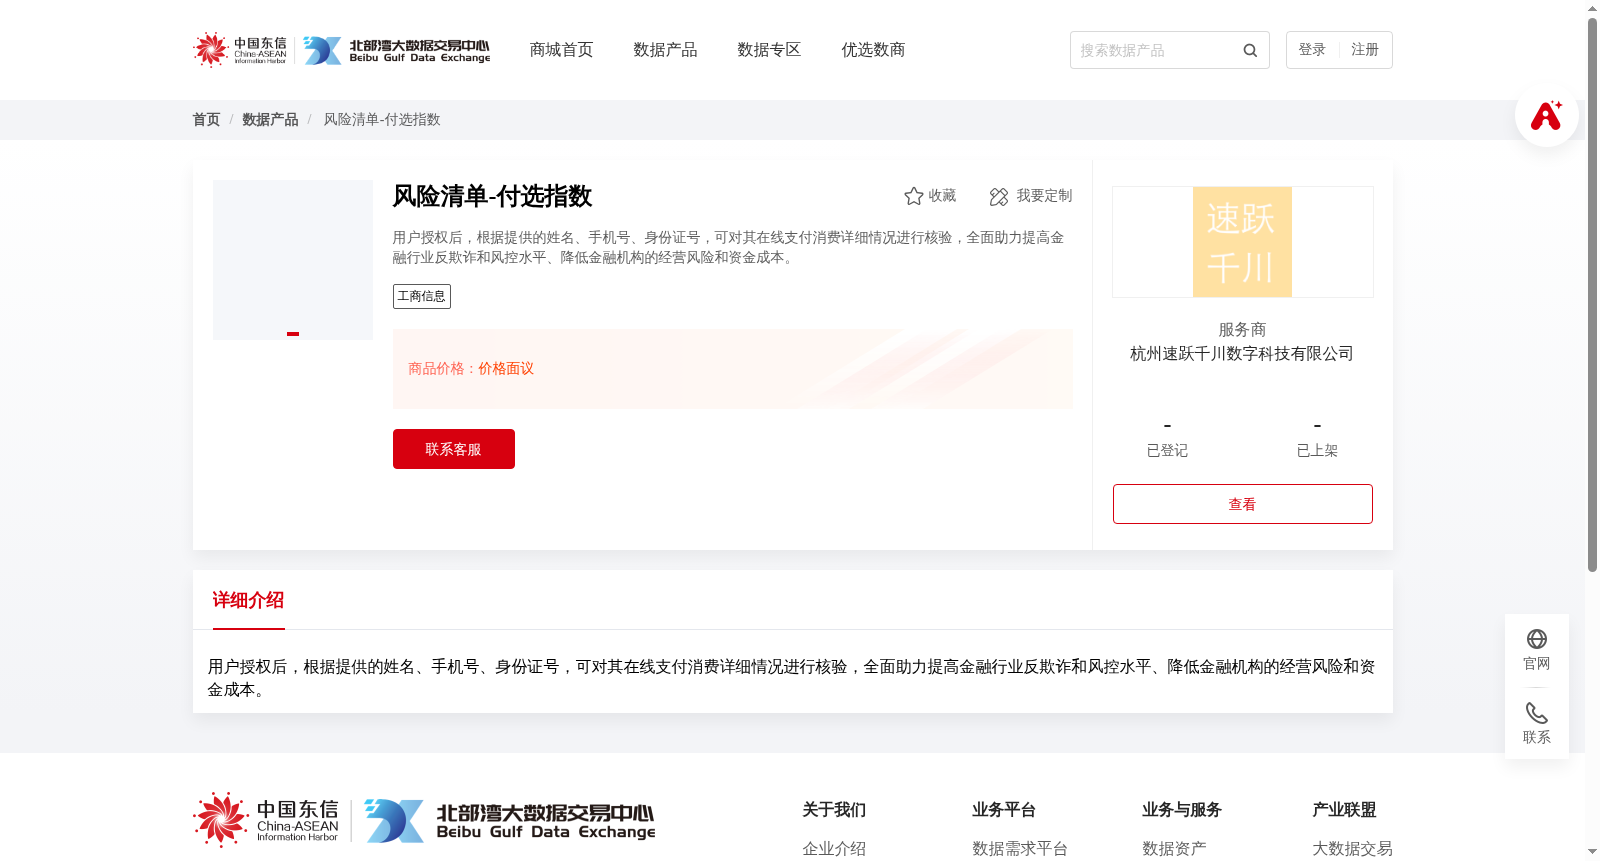The height and width of the screenshot is (861, 1600).
Task: Open the 数据产品 nav menu
Action: tap(665, 50)
